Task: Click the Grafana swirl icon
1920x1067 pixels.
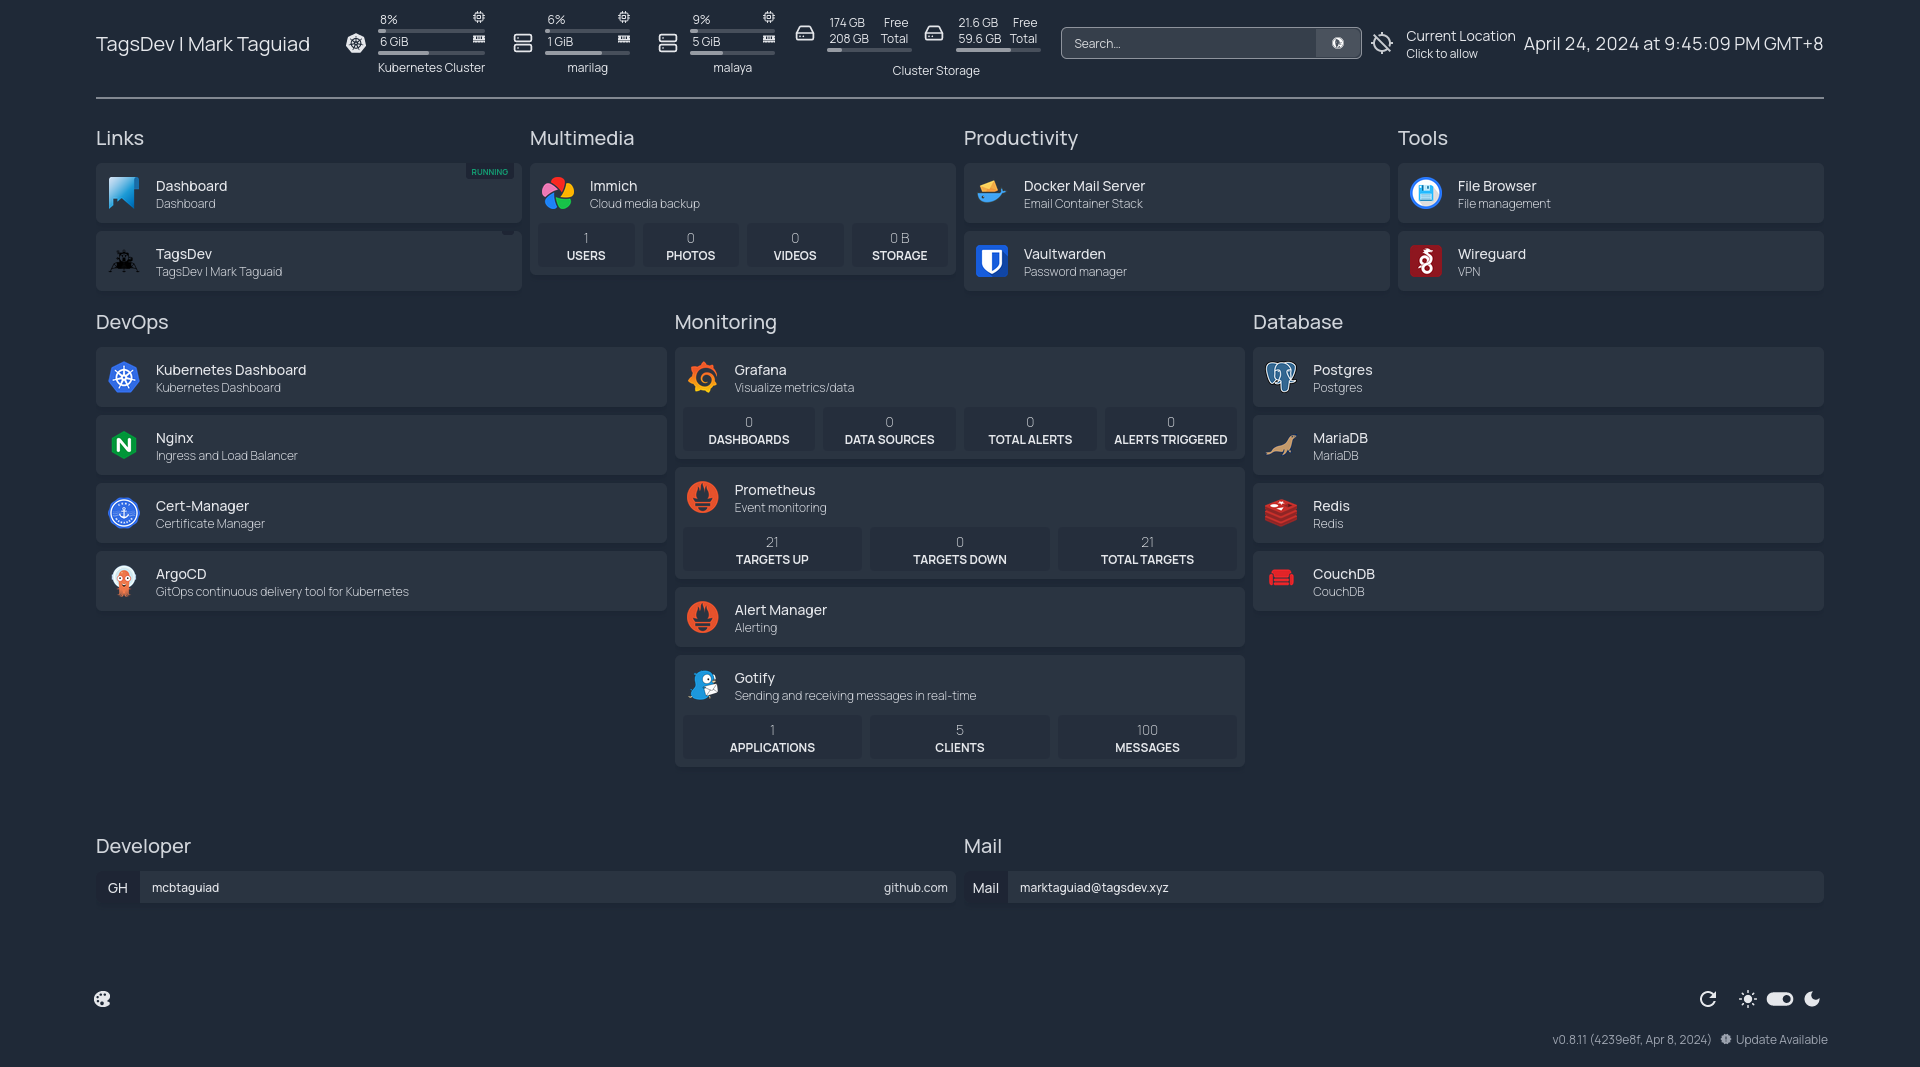Action: click(x=703, y=378)
